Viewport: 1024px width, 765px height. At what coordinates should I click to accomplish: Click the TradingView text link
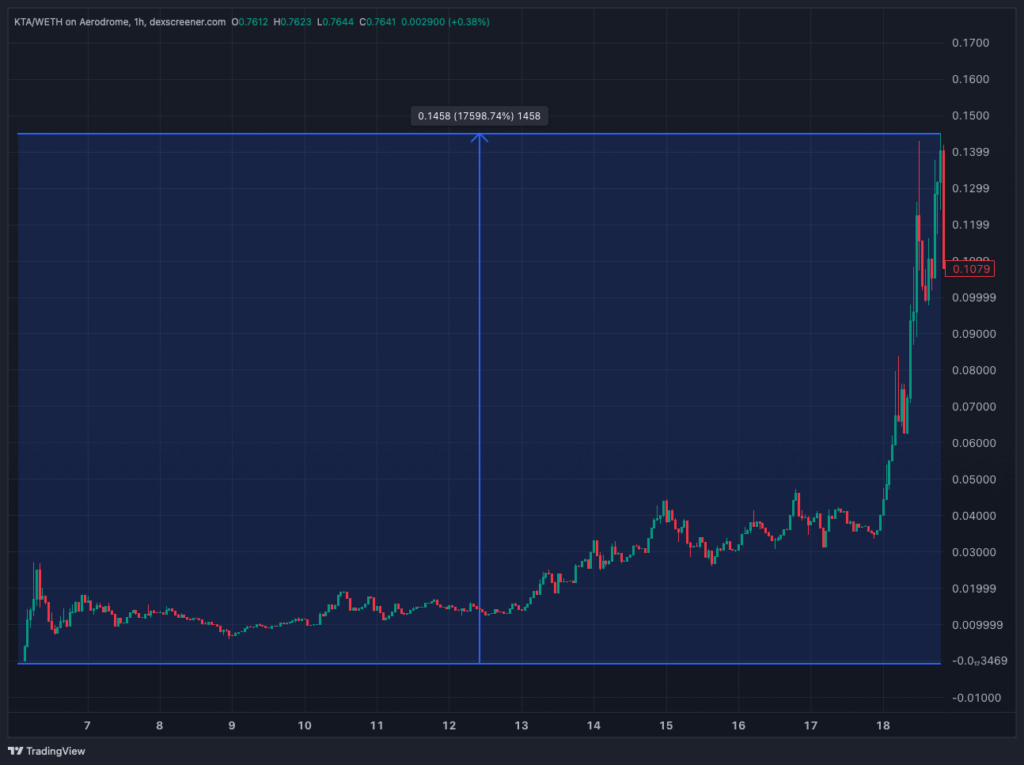point(54,751)
